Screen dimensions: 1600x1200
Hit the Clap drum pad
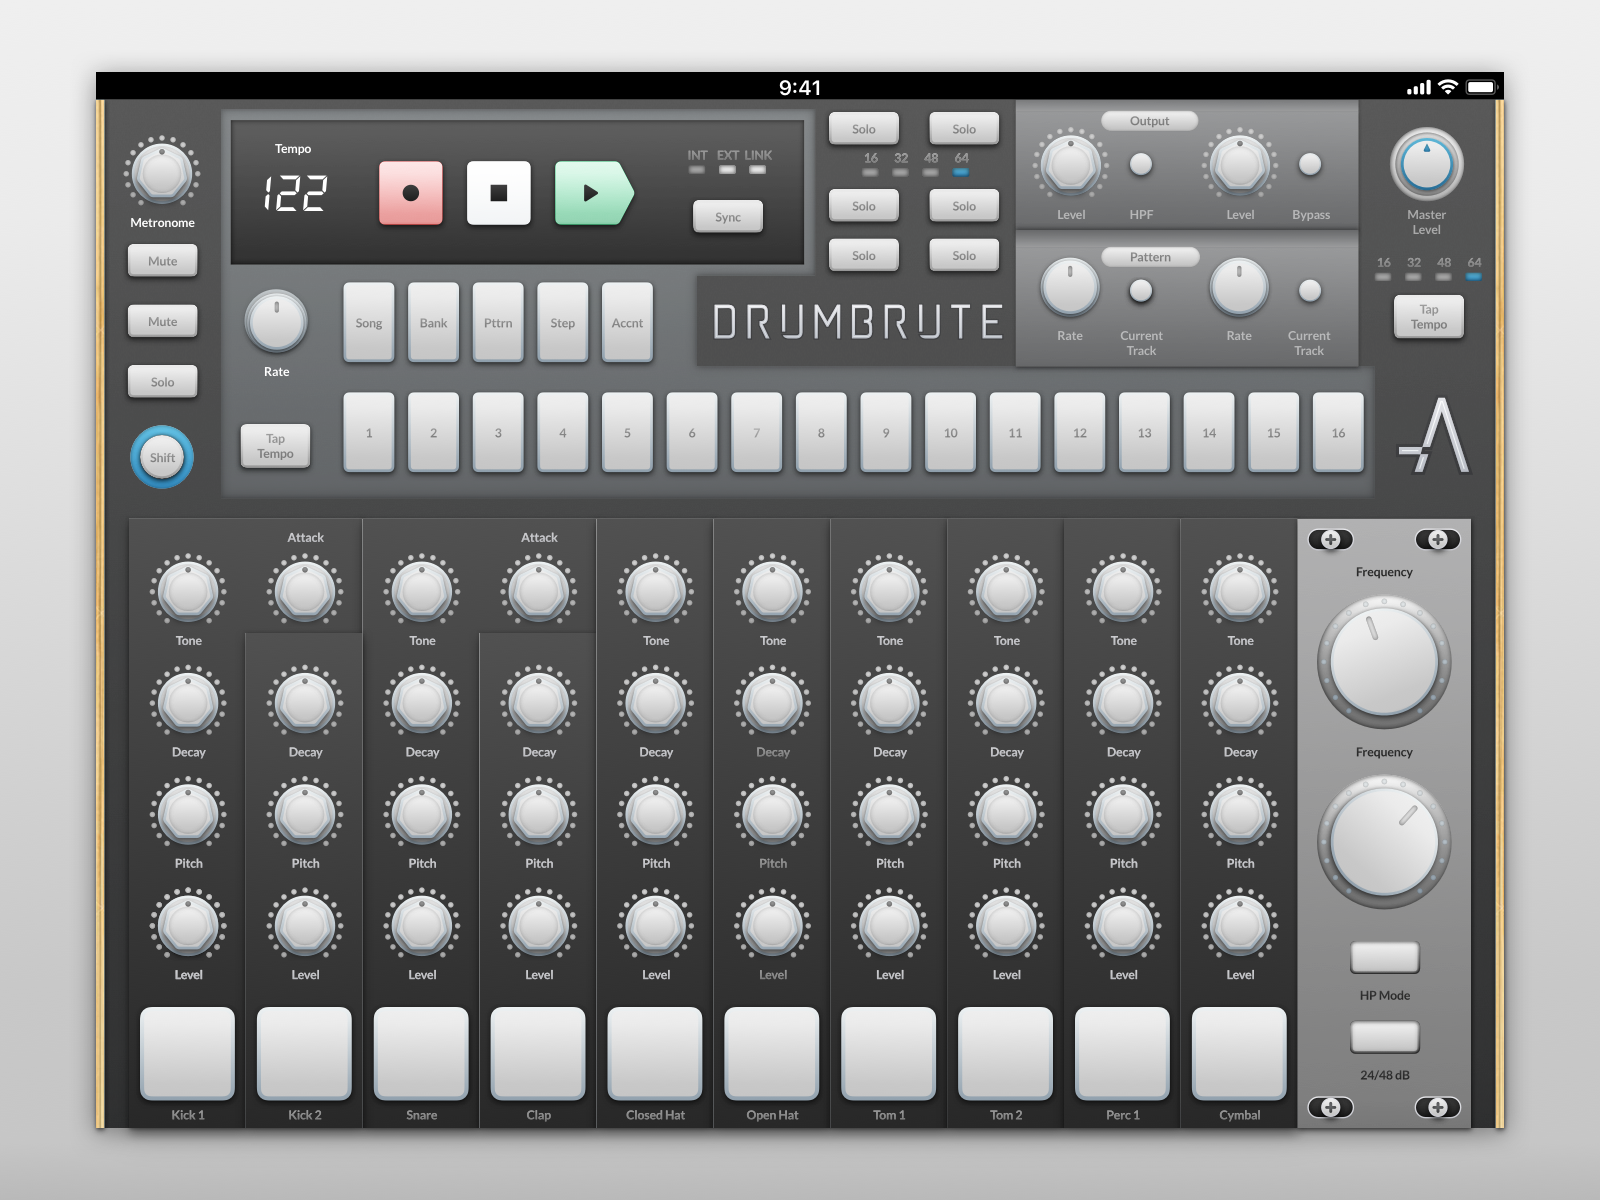pos(539,1053)
